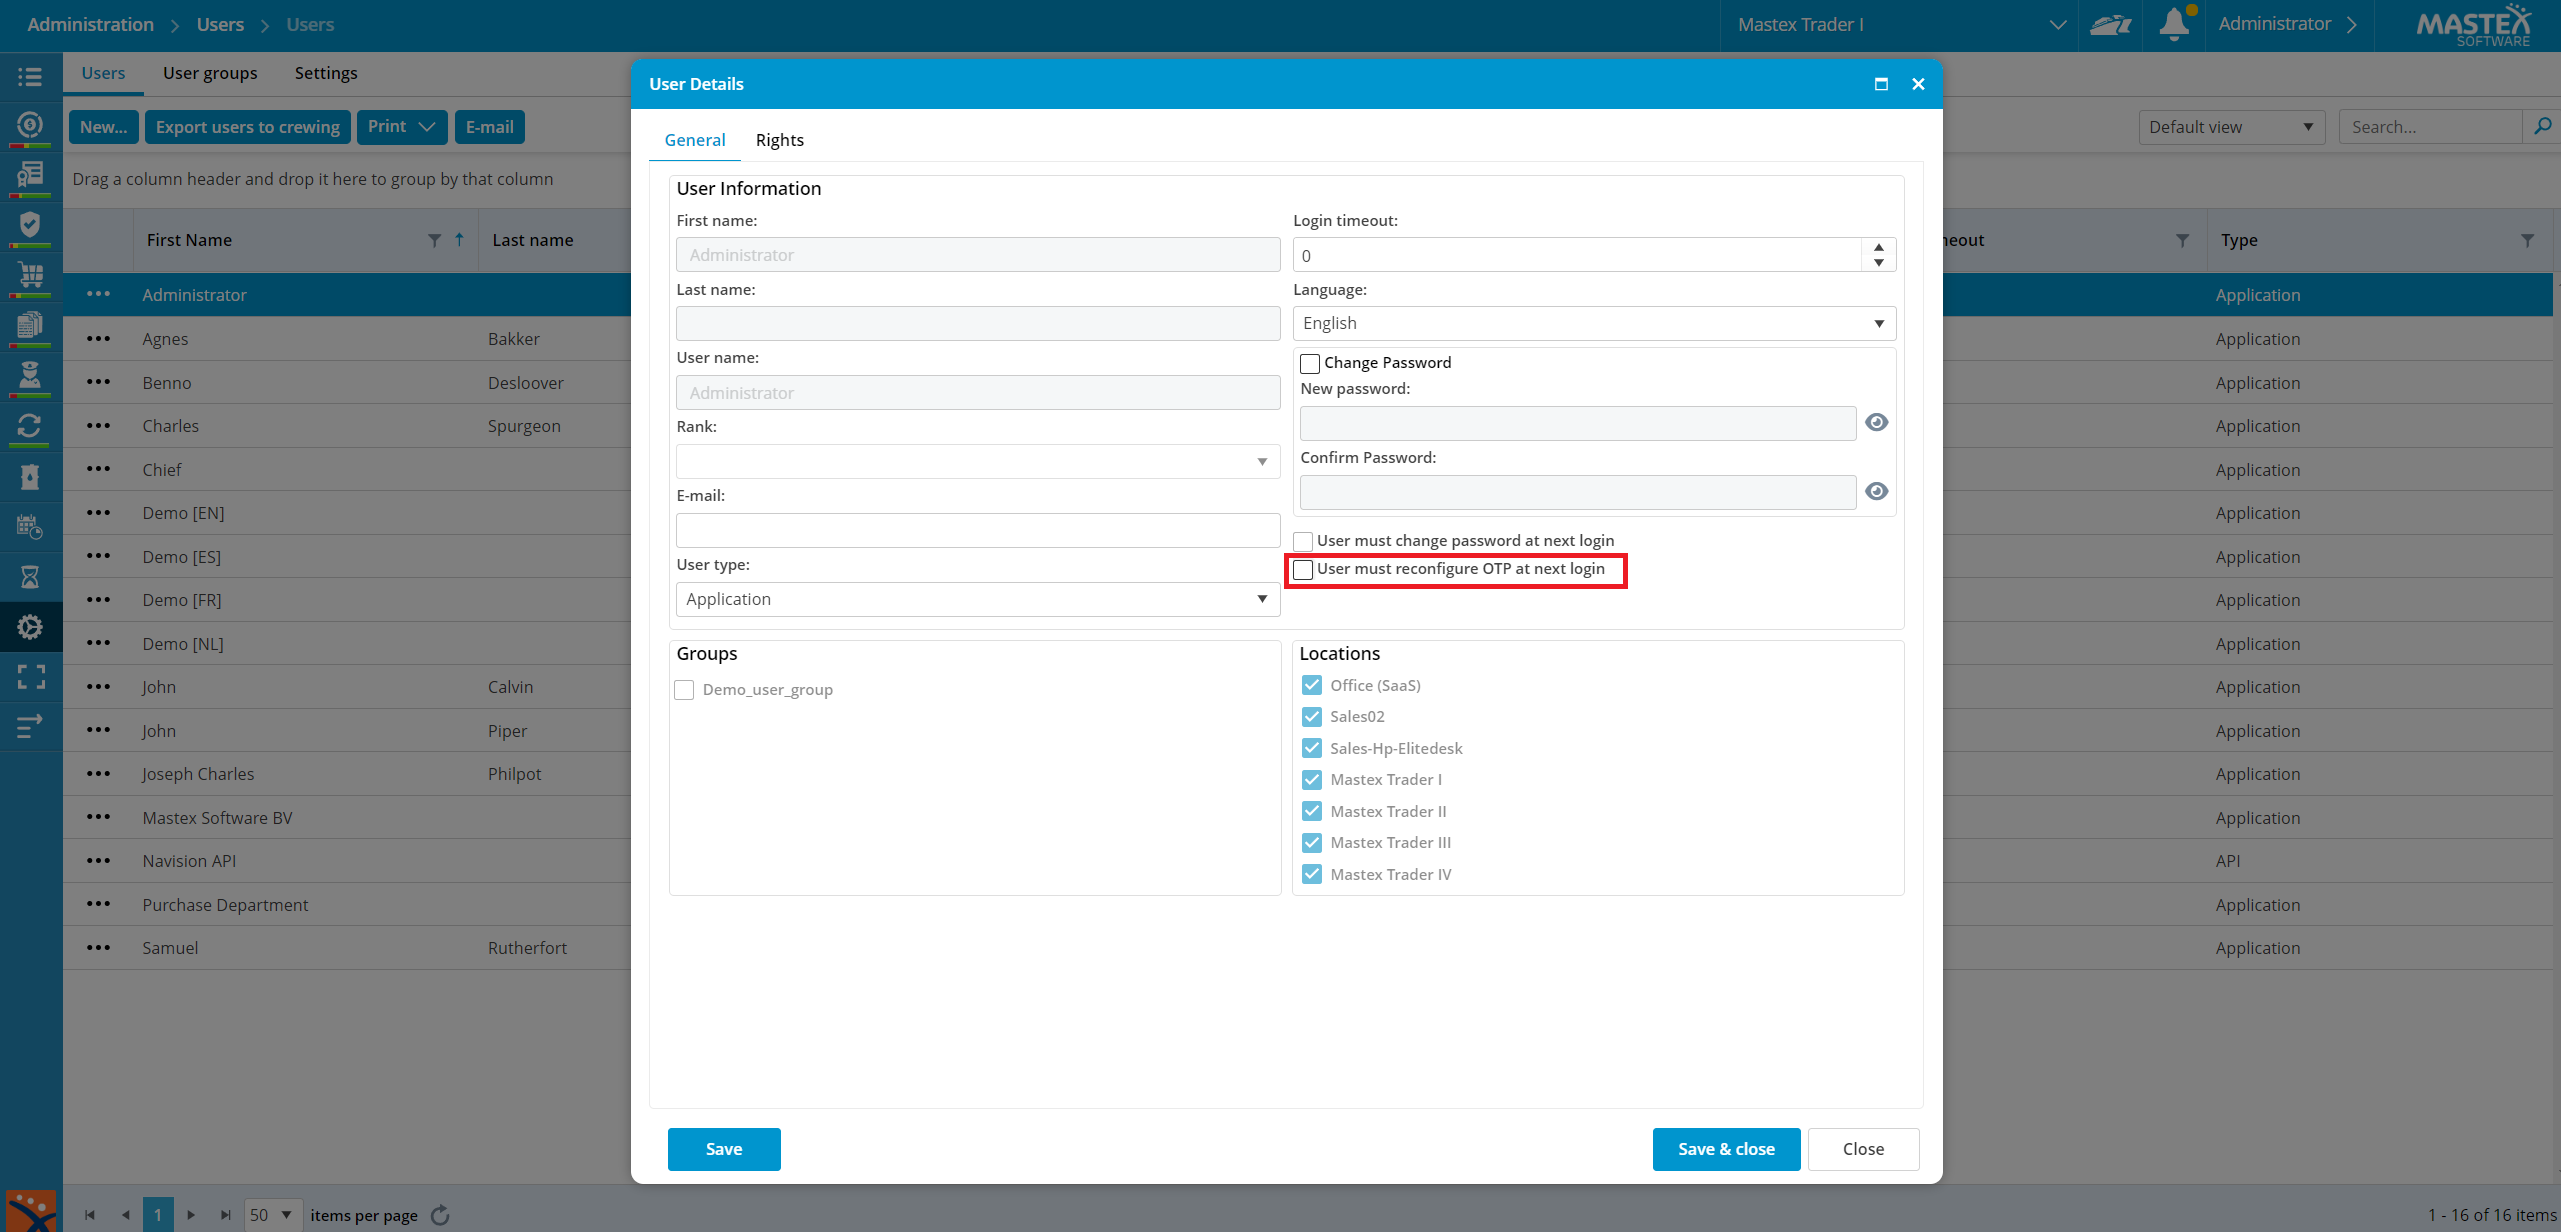Image resolution: width=2561 pixels, height=1232 pixels.
Task: Tick the Demo_user_group checkbox
Action: (684, 690)
